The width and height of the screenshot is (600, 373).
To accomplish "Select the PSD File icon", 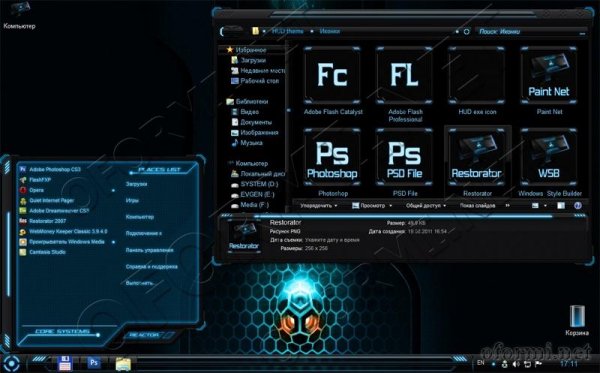I will coord(404,163).
